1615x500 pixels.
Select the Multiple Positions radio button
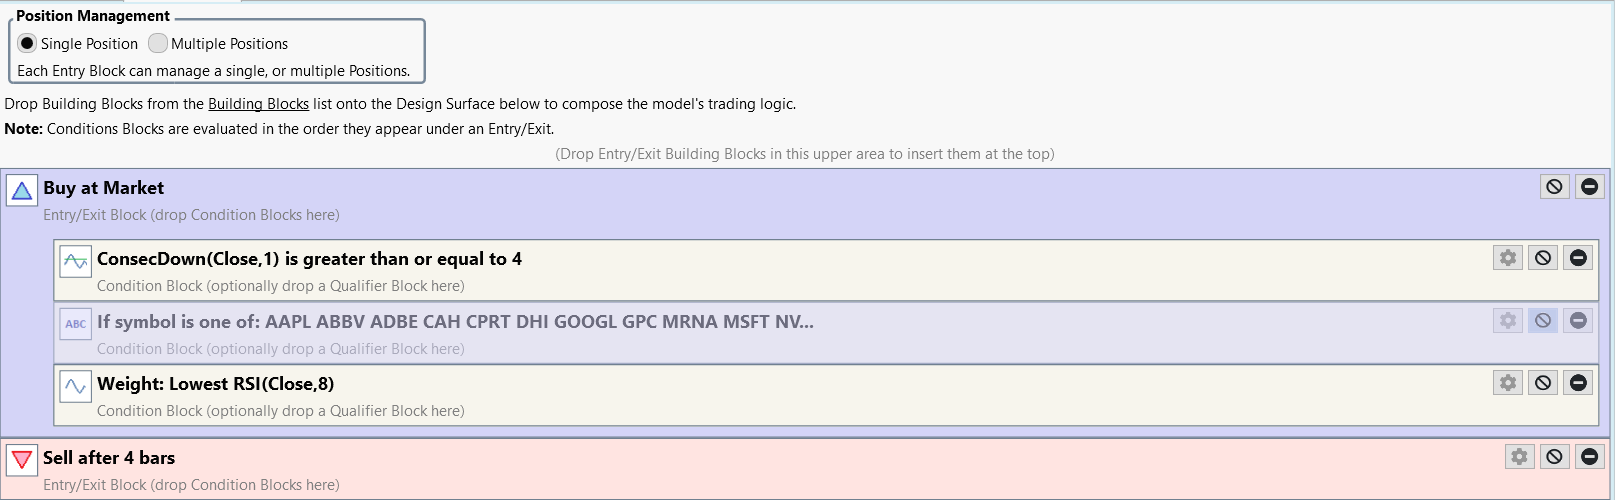(158, 43)
